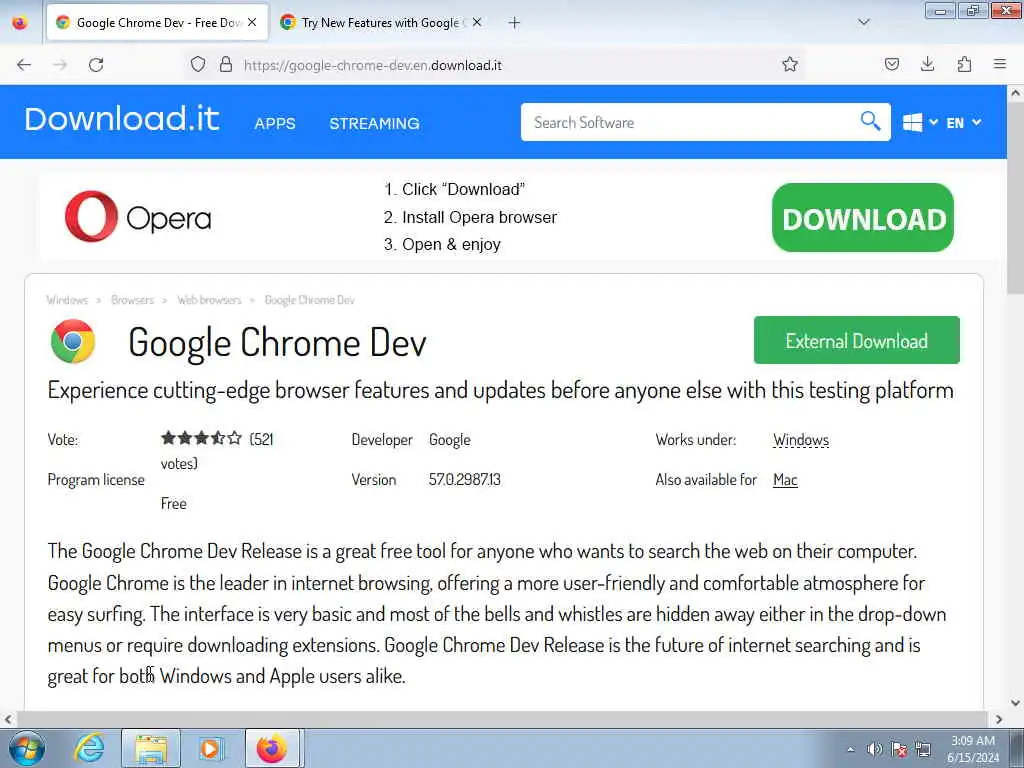Click the Download.it logo
1024x768 pixels.
(x=121, y=119)
